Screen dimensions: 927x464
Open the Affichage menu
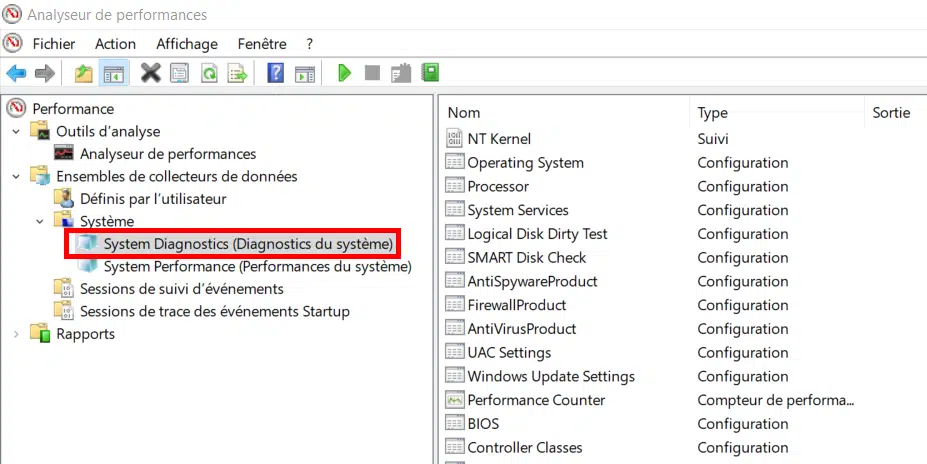[187, 44]
